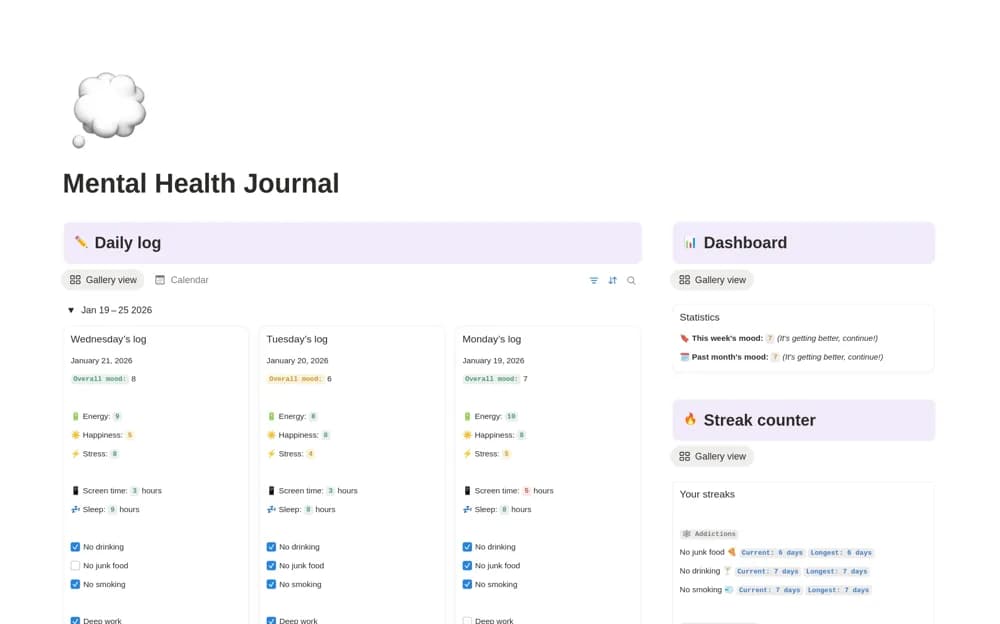Click lightning Stress icon in Tuesday's log
The height and width of the screenshot is (624, 1000).
(271, 454)
